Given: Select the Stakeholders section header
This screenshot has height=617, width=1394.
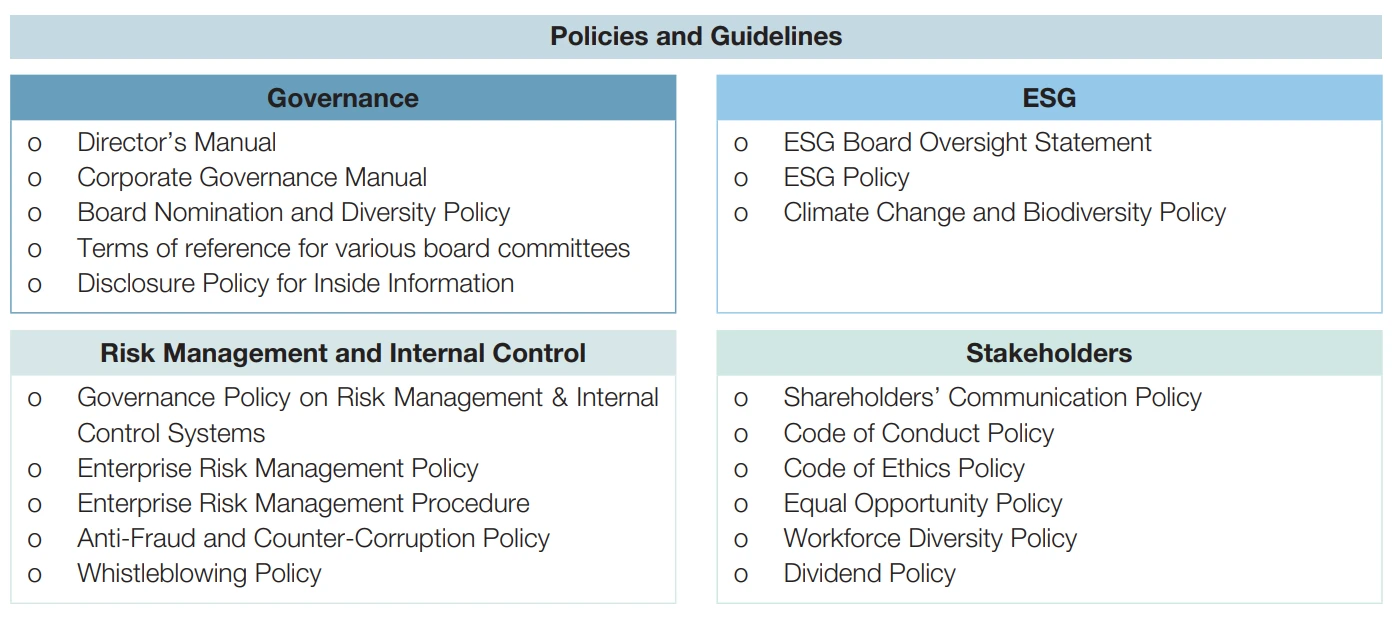Looking at the screenshot, I should click(1049, 353).
